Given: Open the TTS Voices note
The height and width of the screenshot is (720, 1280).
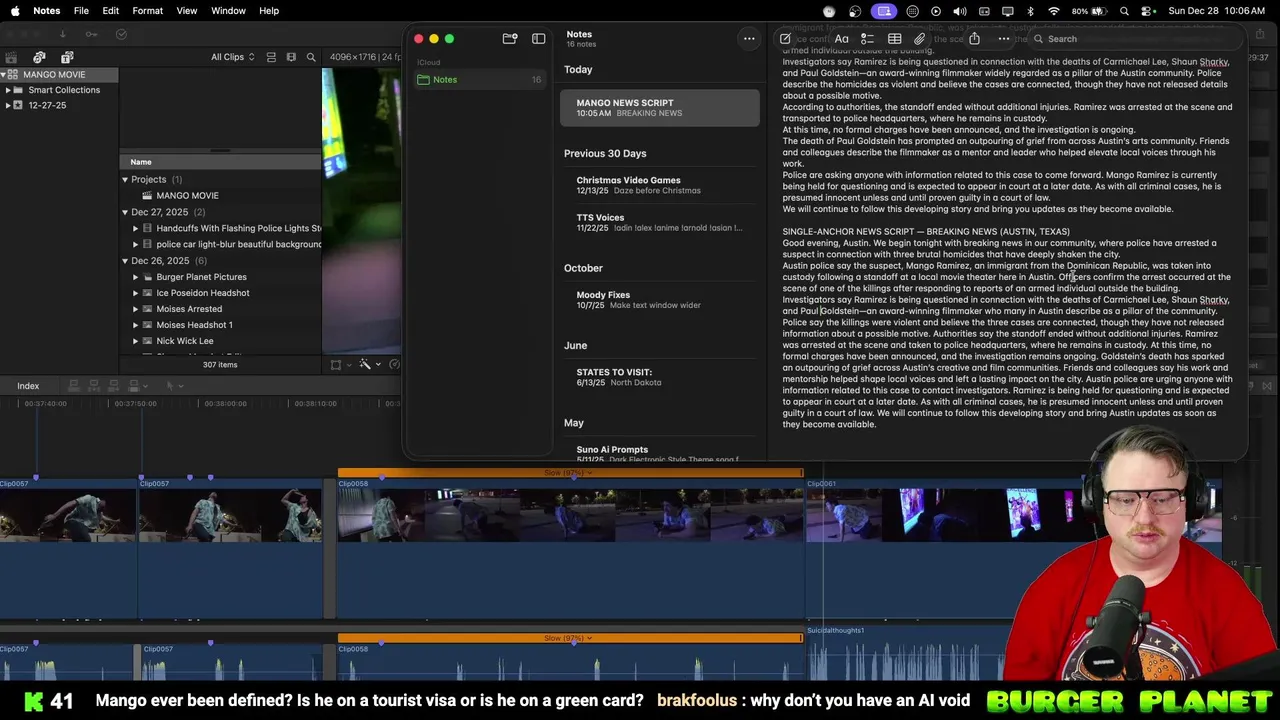Looking at the screenshot, I should click(x=660, y=222).
